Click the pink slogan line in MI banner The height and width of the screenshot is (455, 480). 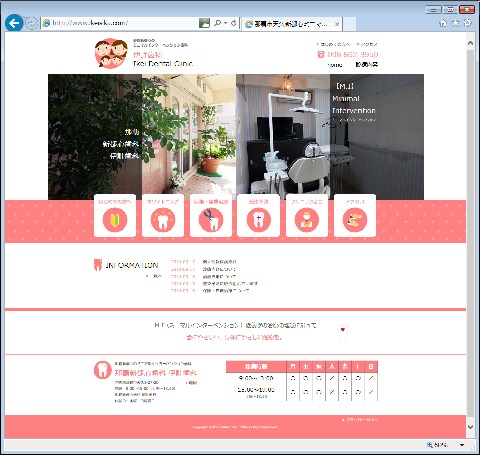click(x=235, y=337)
